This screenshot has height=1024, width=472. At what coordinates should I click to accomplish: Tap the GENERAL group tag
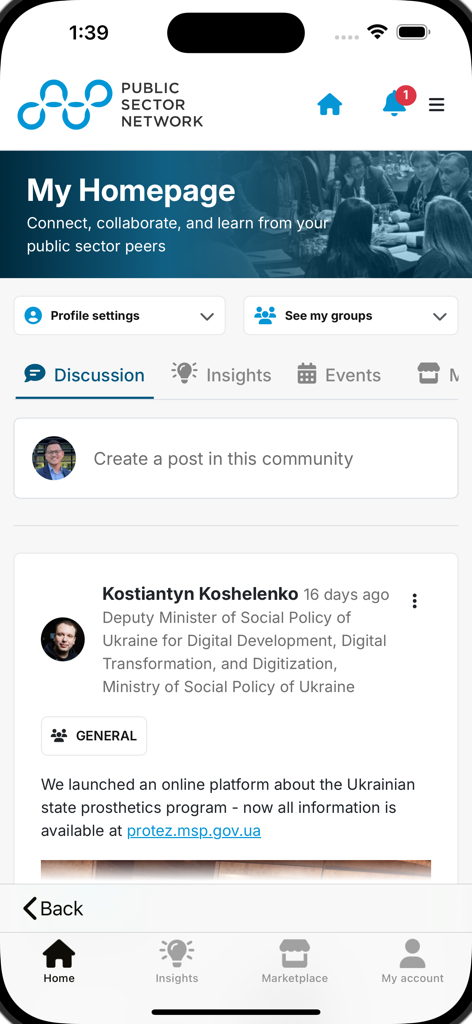(94, 736)
